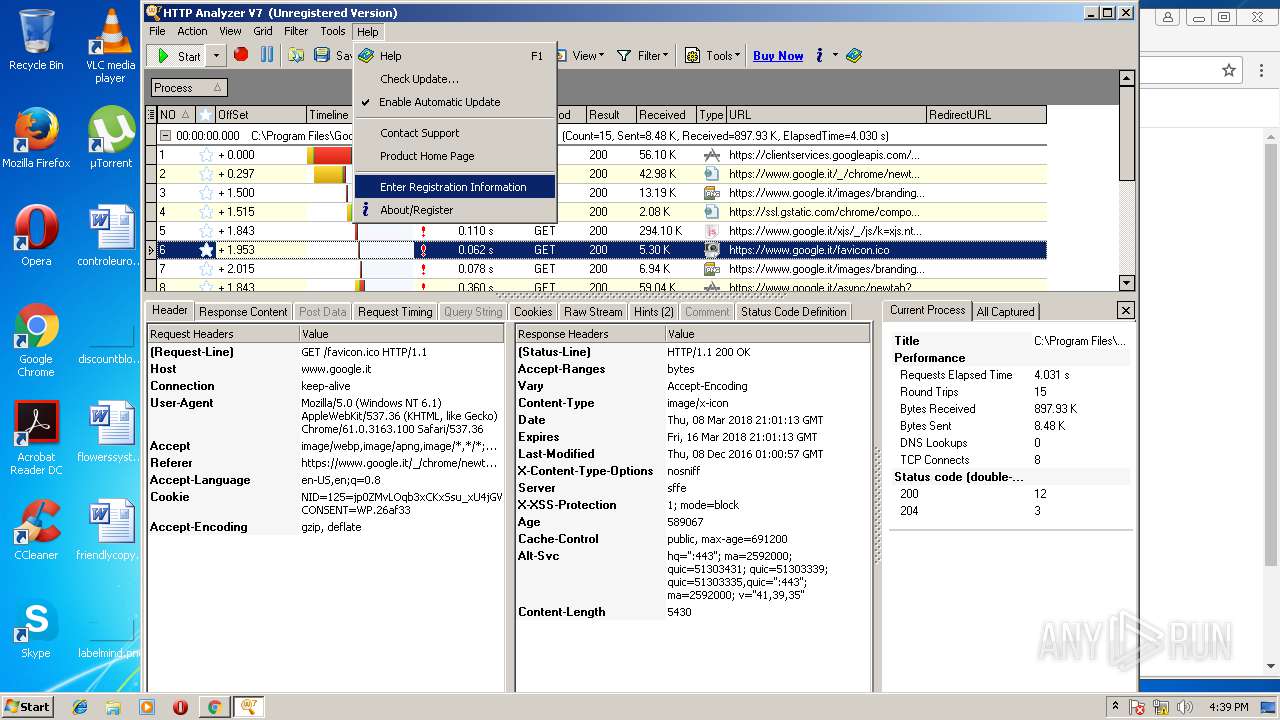The image size is (1280, 720).
Task: Switch to the Response Content tab
Action: point(243,312)
